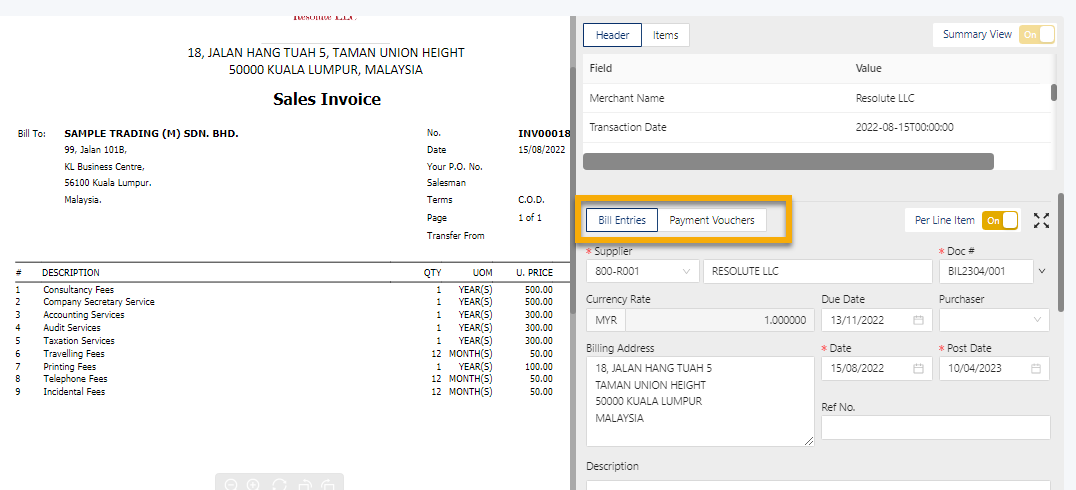Viewport: 1076px width, 490px height.
Task: Click the Taxation Services line item
Action: (79, 340)
